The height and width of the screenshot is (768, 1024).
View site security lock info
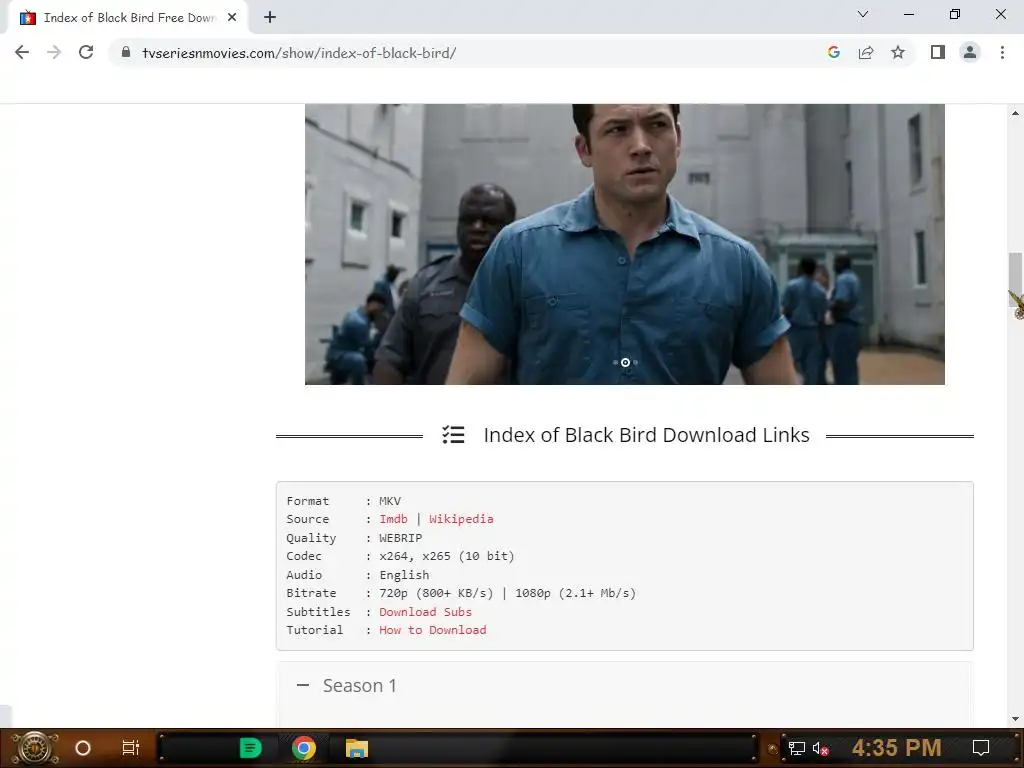(x=126, y=52)
